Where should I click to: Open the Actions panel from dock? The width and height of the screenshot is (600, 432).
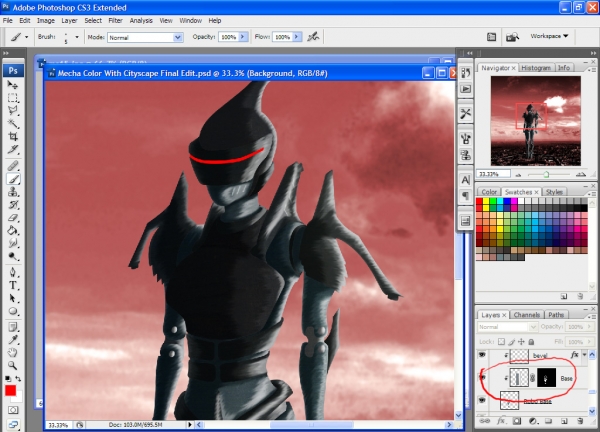point(466,89)
